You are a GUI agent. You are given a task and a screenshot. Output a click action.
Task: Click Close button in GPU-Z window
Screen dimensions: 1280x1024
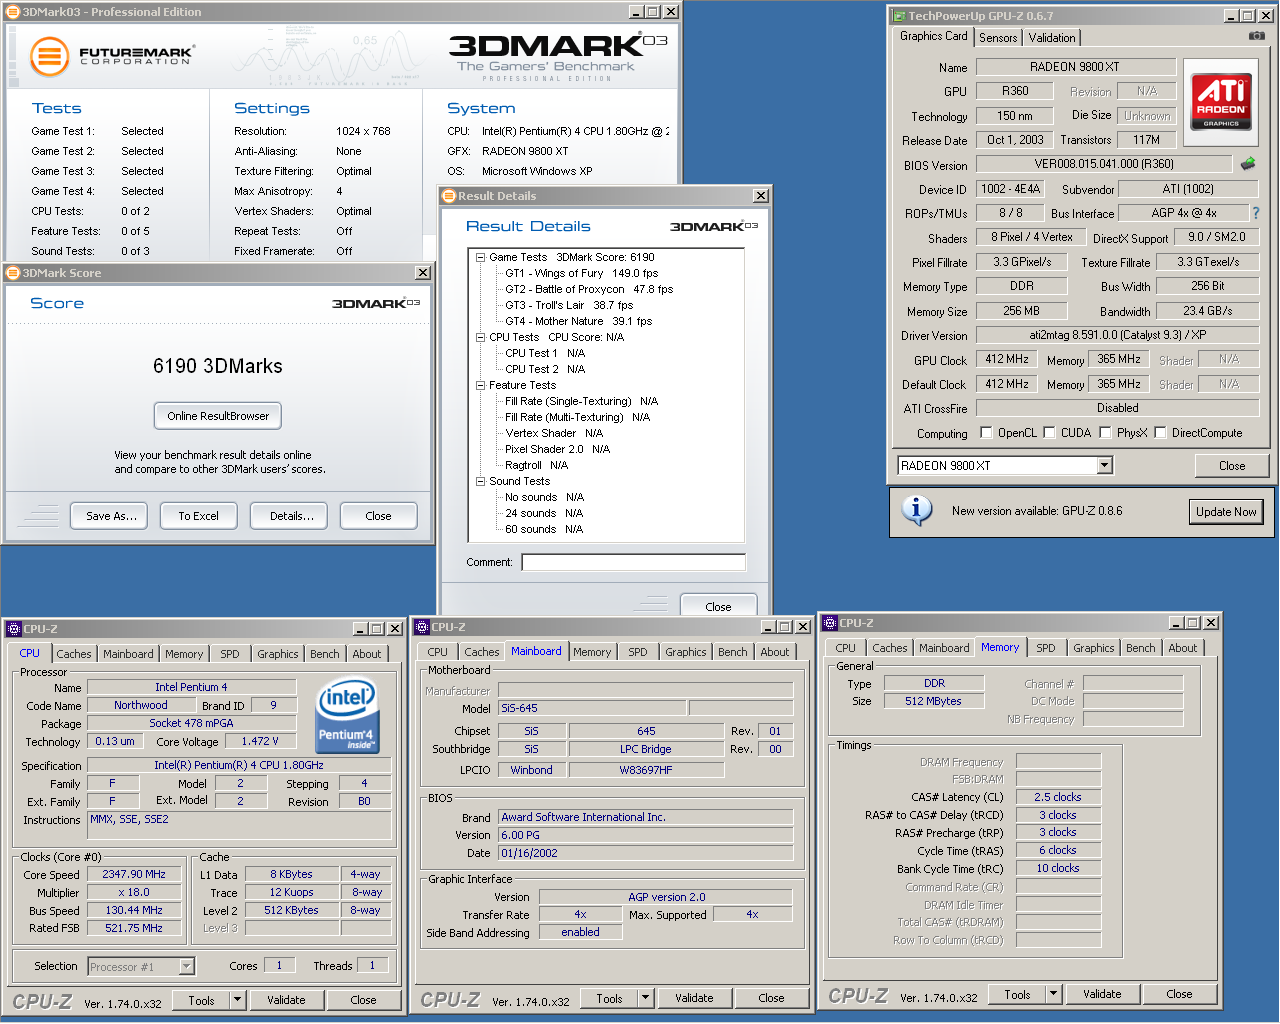(1232, 465)
